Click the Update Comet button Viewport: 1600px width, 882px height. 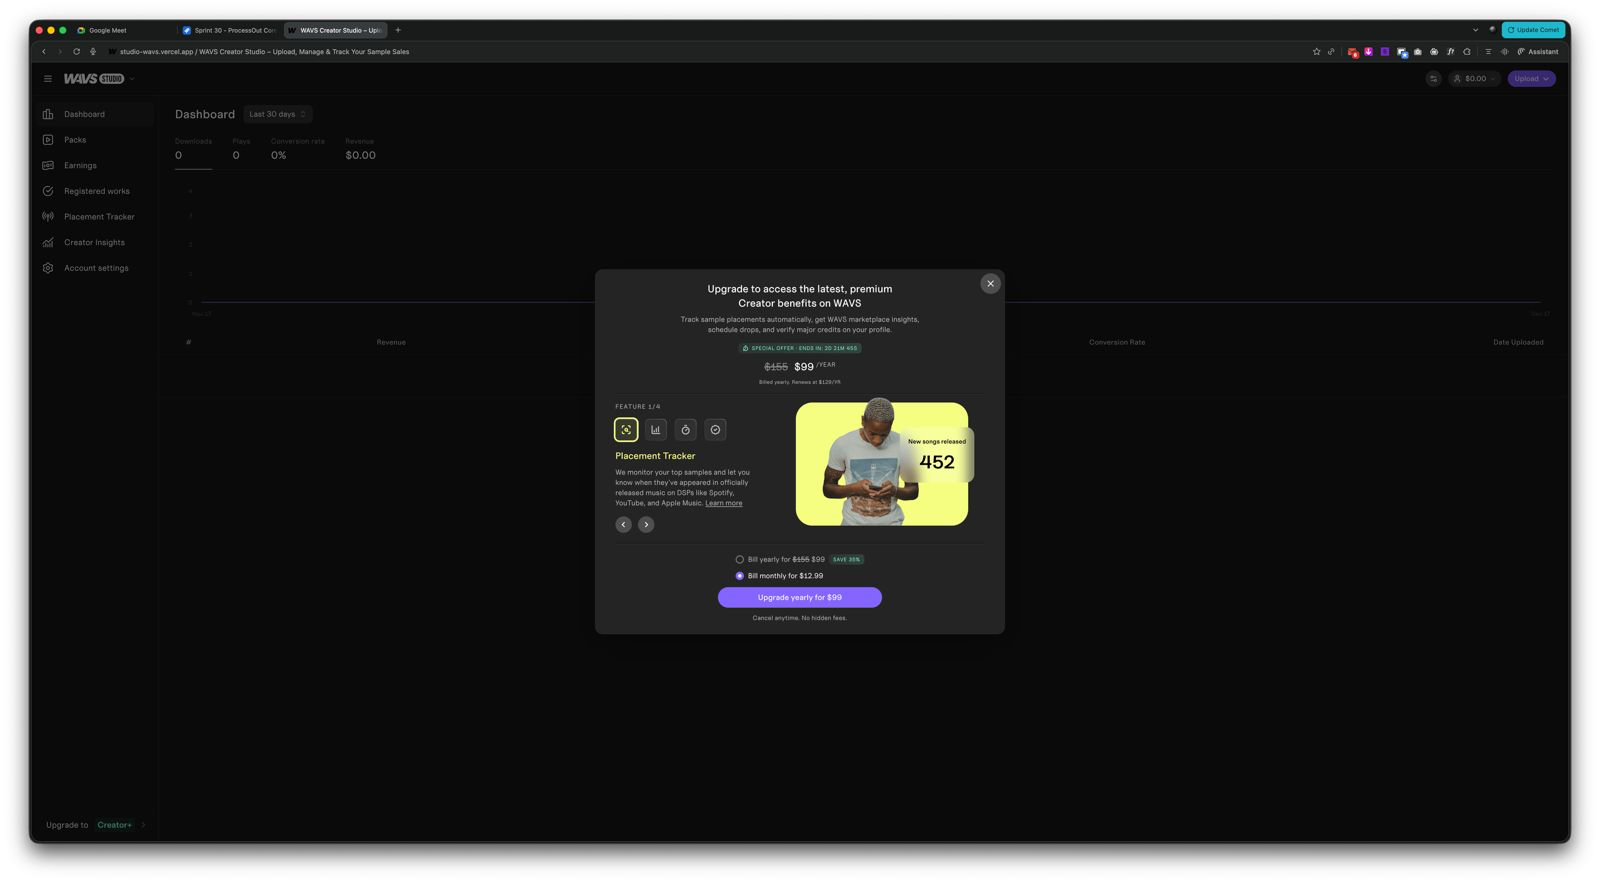pyautogui.click(x=1533, y=30)
